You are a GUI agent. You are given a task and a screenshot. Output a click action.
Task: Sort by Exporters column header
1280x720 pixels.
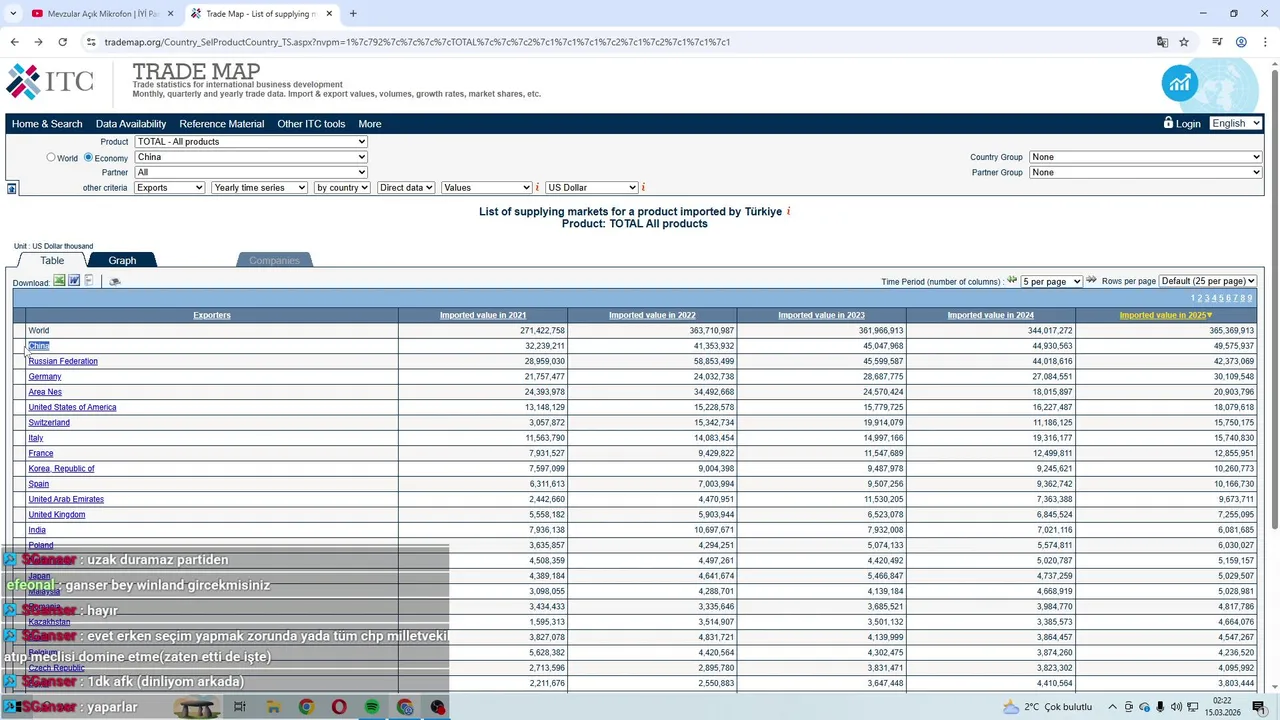[x=212, y=315]
